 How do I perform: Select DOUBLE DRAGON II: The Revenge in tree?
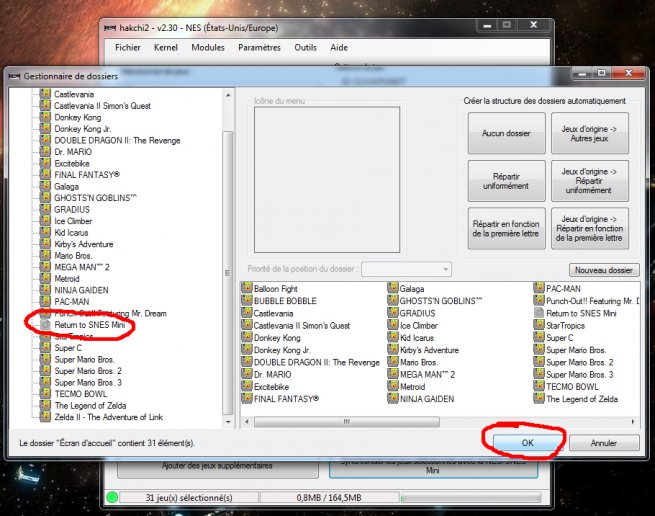117,140
